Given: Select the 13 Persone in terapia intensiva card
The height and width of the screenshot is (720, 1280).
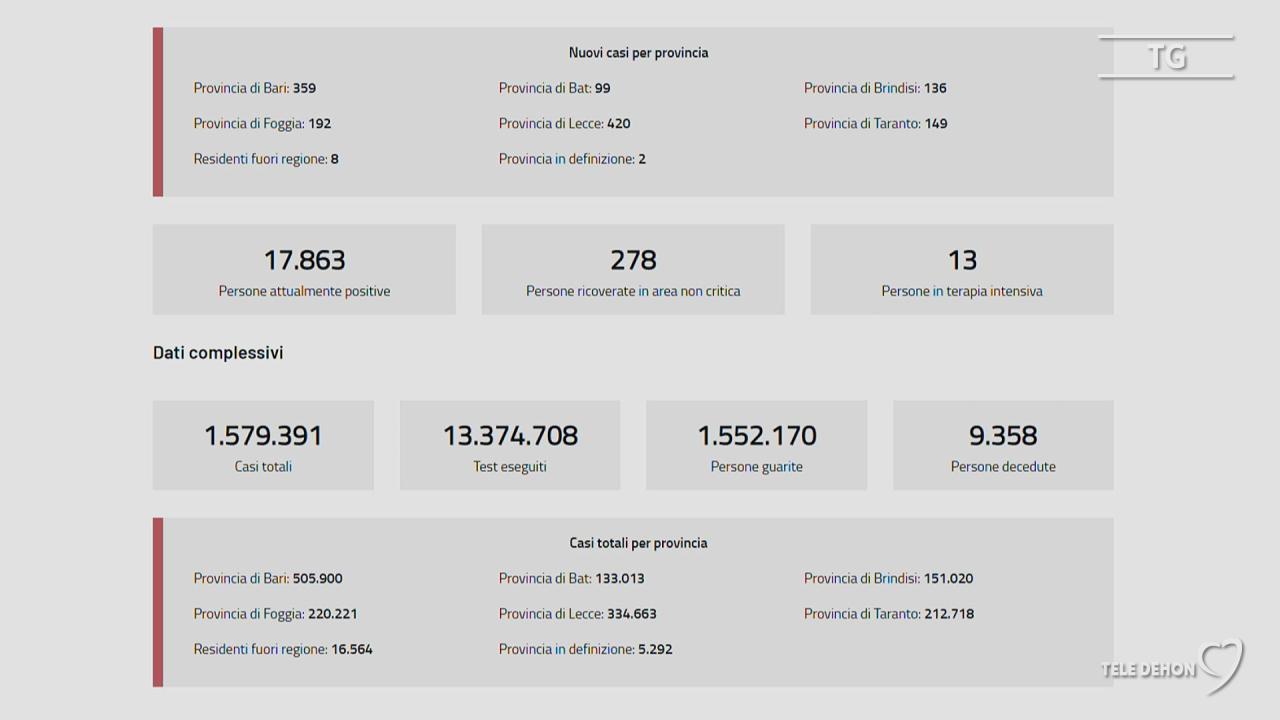Looking at the screenshot, I should pos(962,269).
